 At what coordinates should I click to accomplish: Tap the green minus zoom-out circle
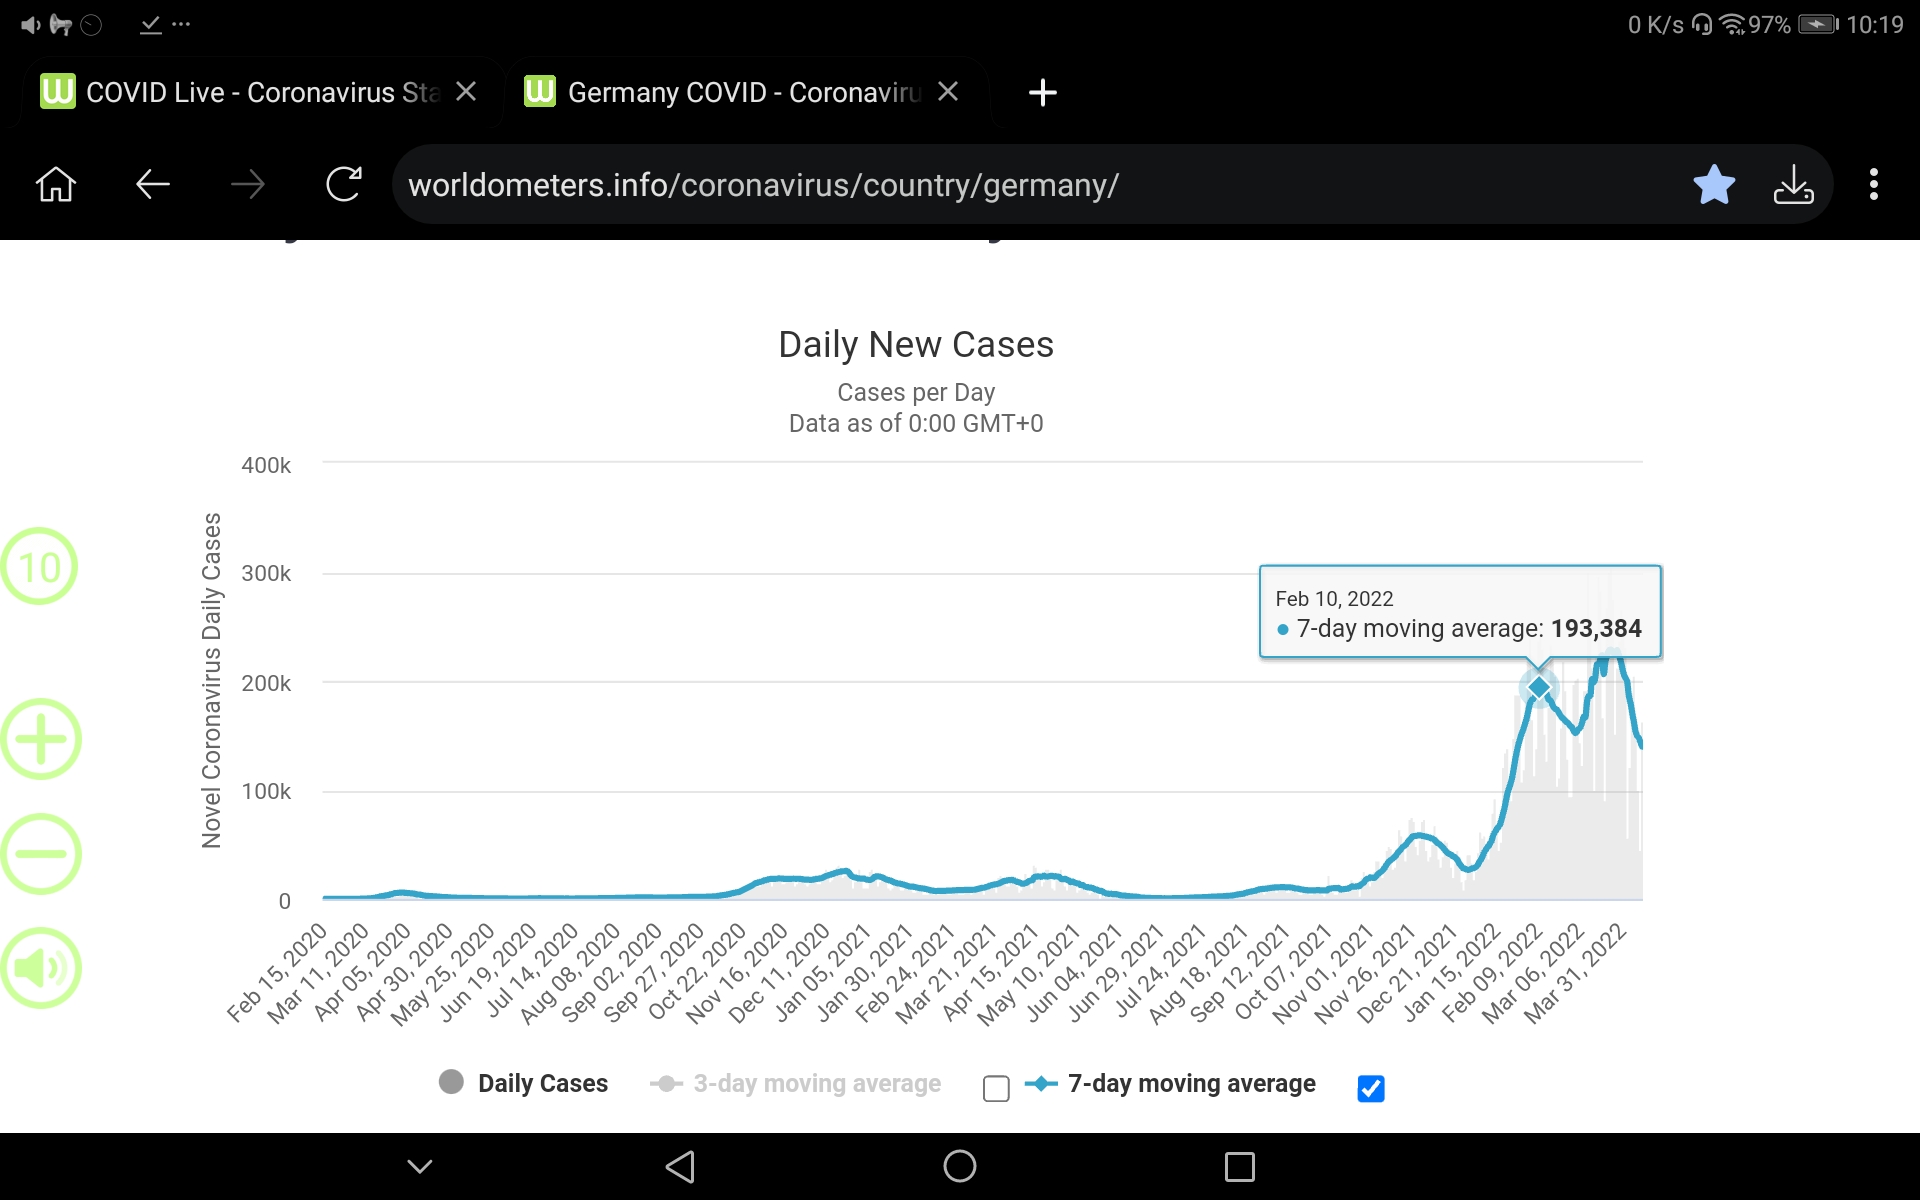tap(41, 854)
